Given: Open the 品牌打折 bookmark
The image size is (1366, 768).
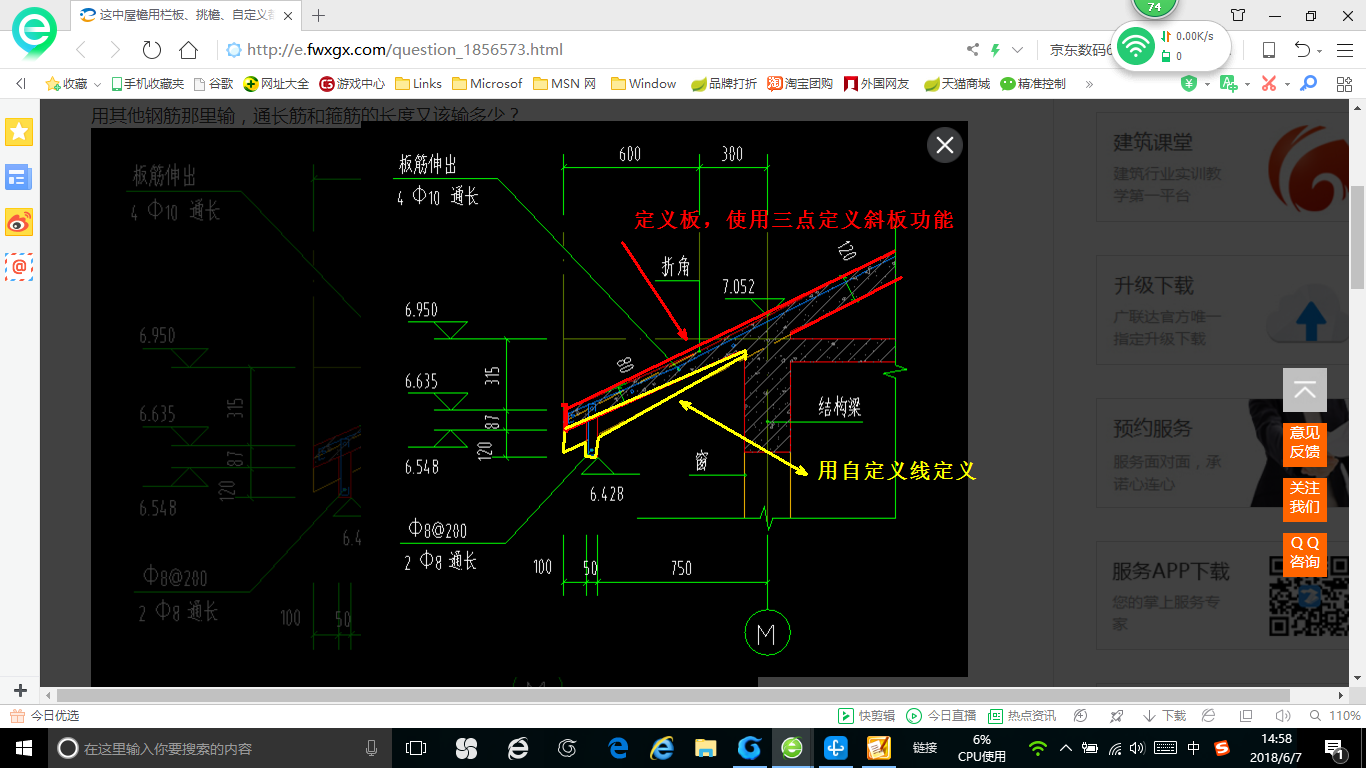Looking at the screenshot, I should click(x=724, y=84).
